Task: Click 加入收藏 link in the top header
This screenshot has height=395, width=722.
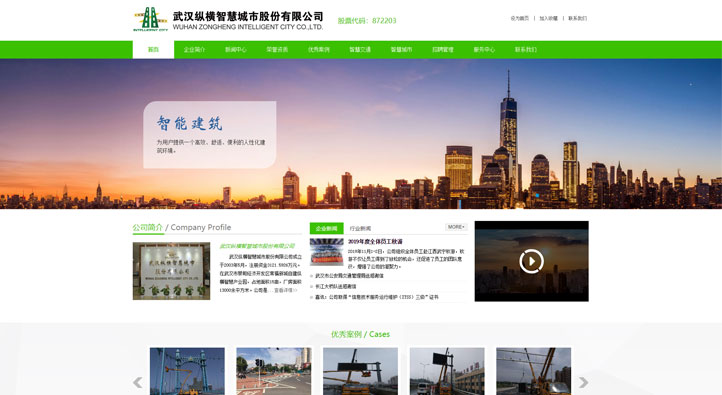Action: point(548,18)
